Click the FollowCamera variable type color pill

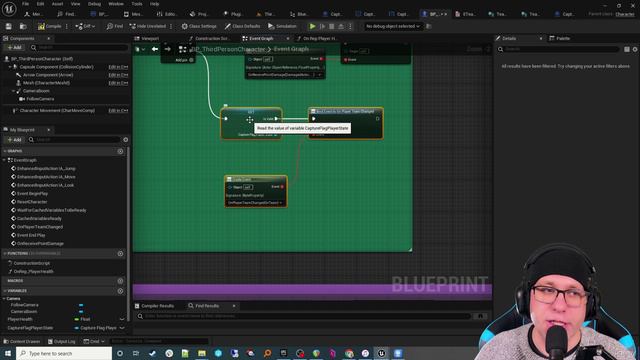pos(81,305)
